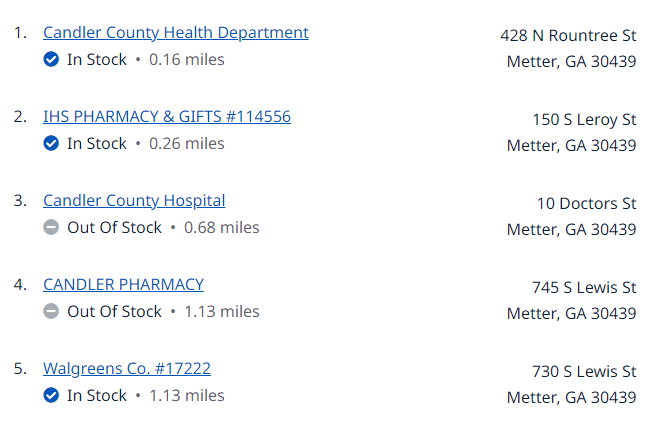Click in-stock checkmark icon for Health Department
The width and height of the screenshot is (652, 433).
coord(51,59)
